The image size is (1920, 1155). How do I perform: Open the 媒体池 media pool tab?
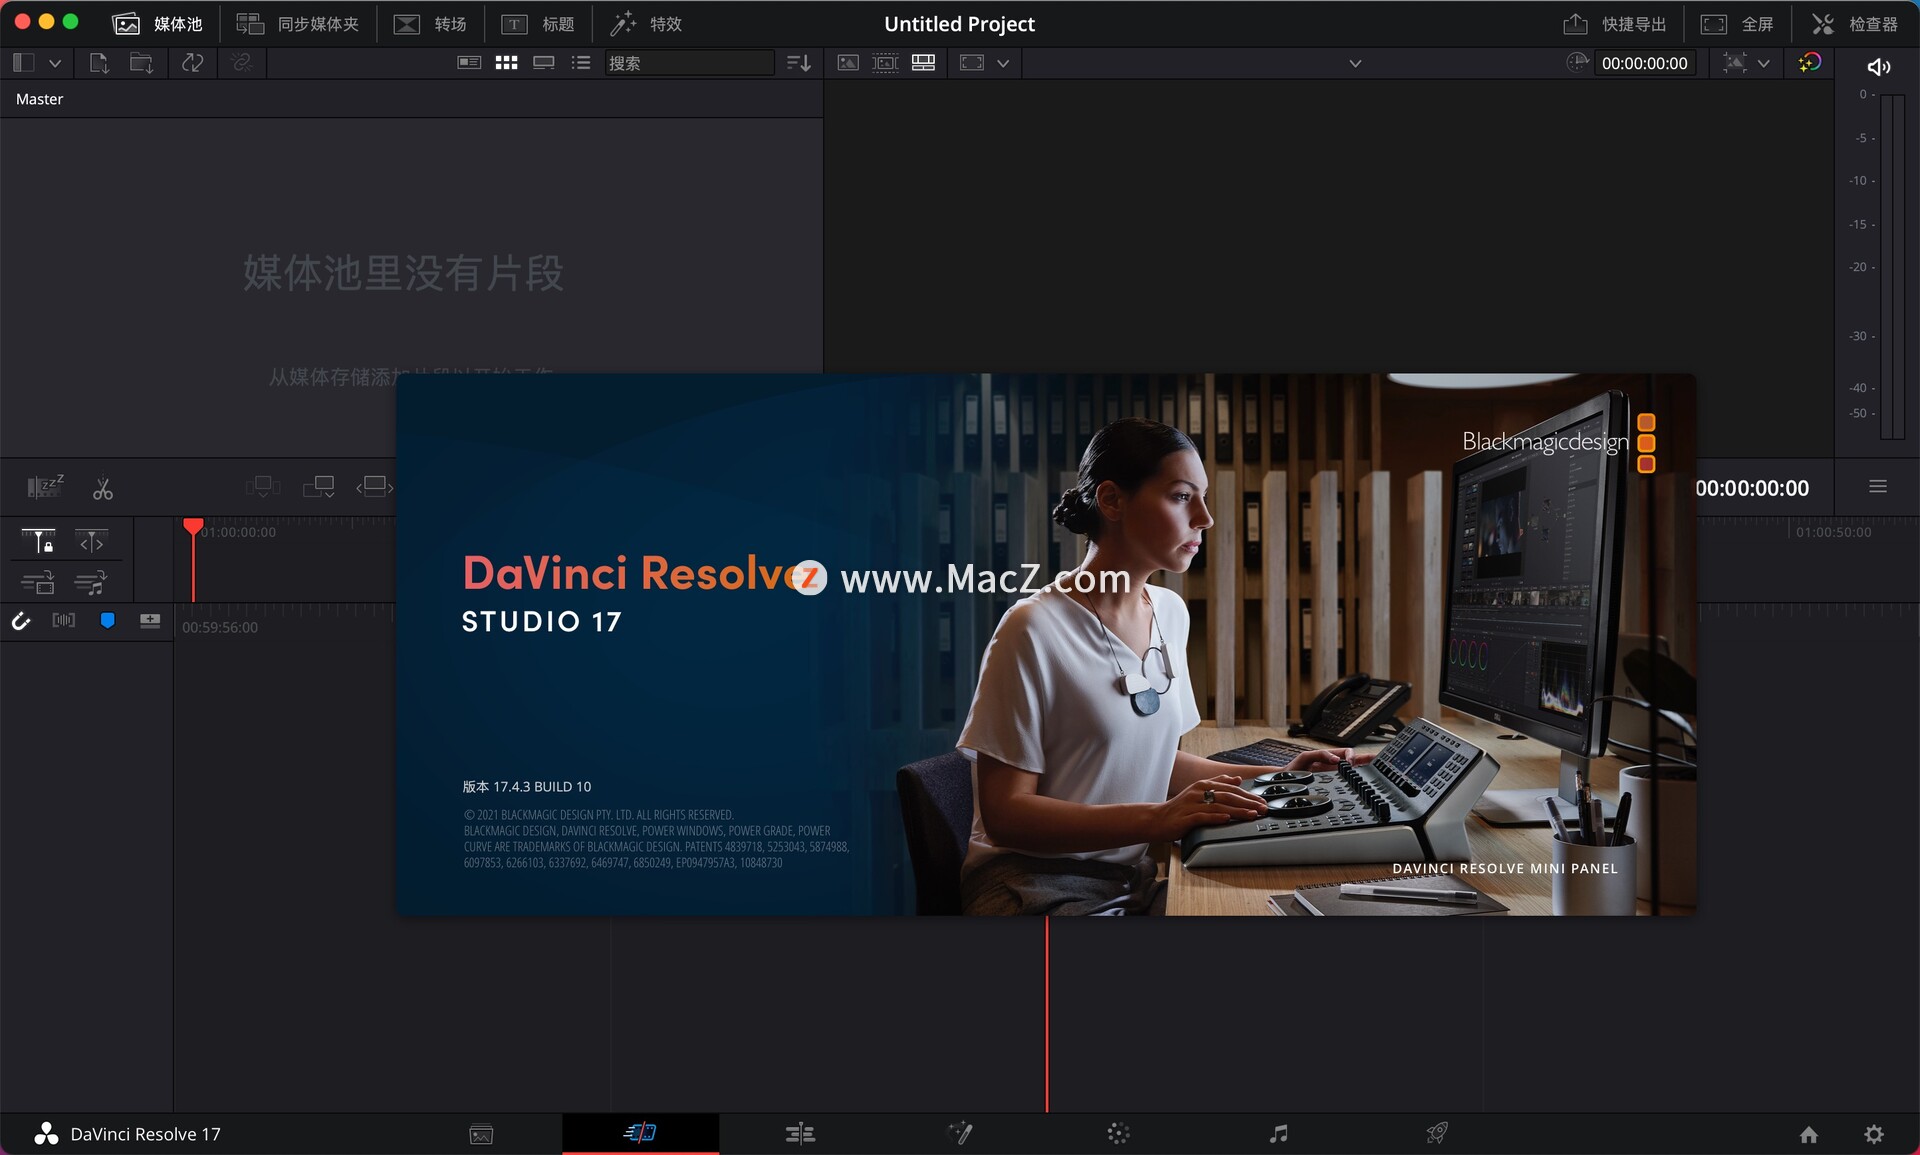(x=157, y=24)
